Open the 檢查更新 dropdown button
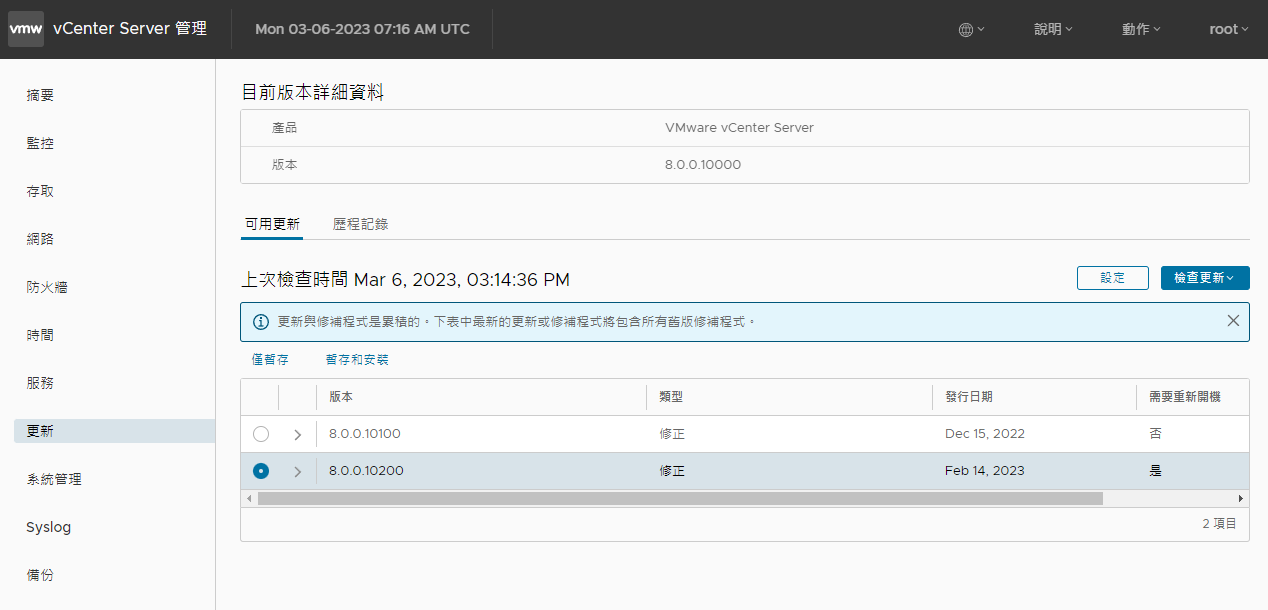Image resolution: width=1268 pixels, height=610 pixels. click(1205, 278)
